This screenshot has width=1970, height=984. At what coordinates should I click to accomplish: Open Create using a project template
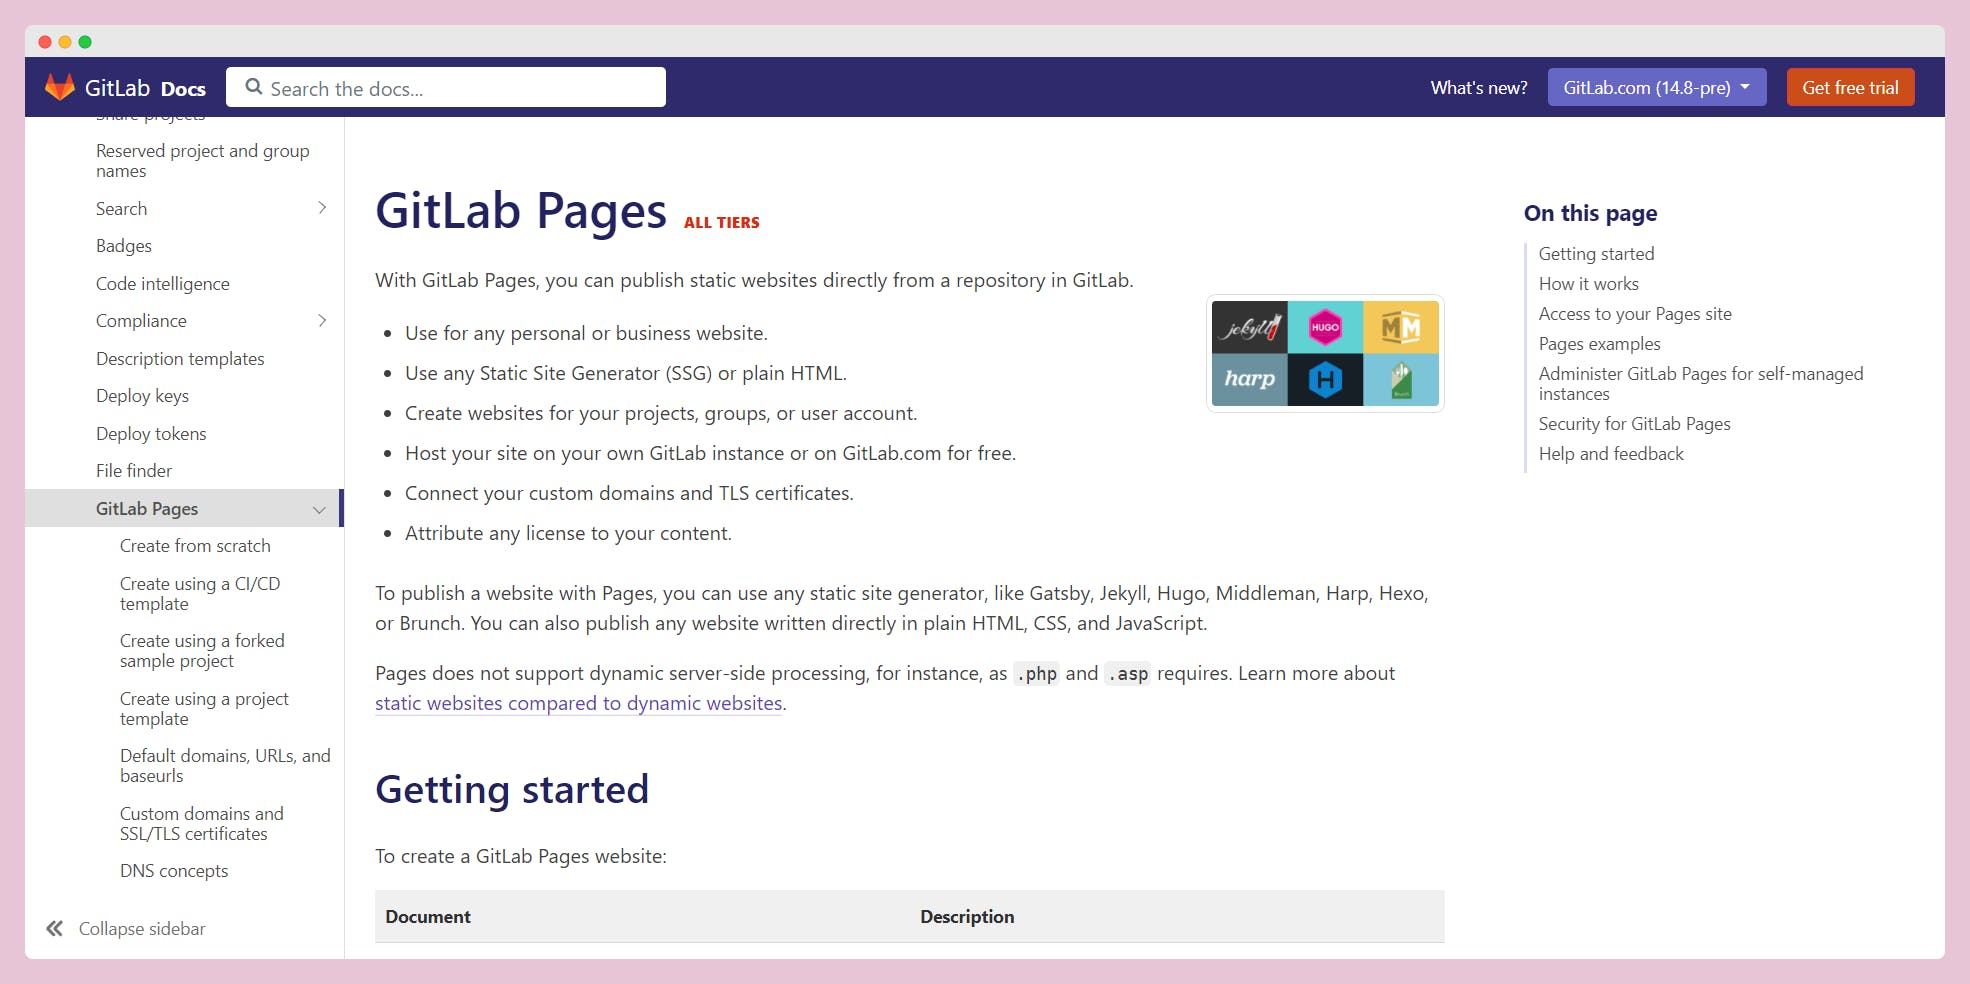pyautogui.click(x=204, y=709)
